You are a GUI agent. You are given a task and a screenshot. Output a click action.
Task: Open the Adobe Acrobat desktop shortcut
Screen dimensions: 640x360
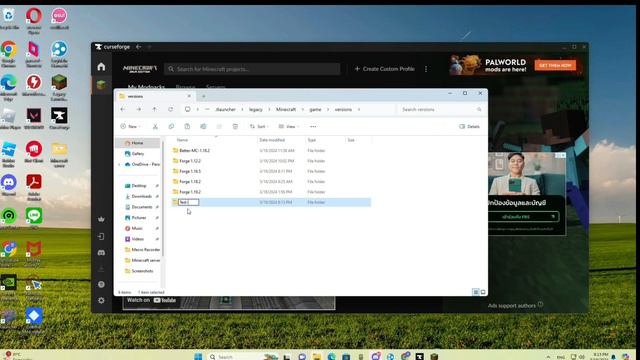pos(34,187)
